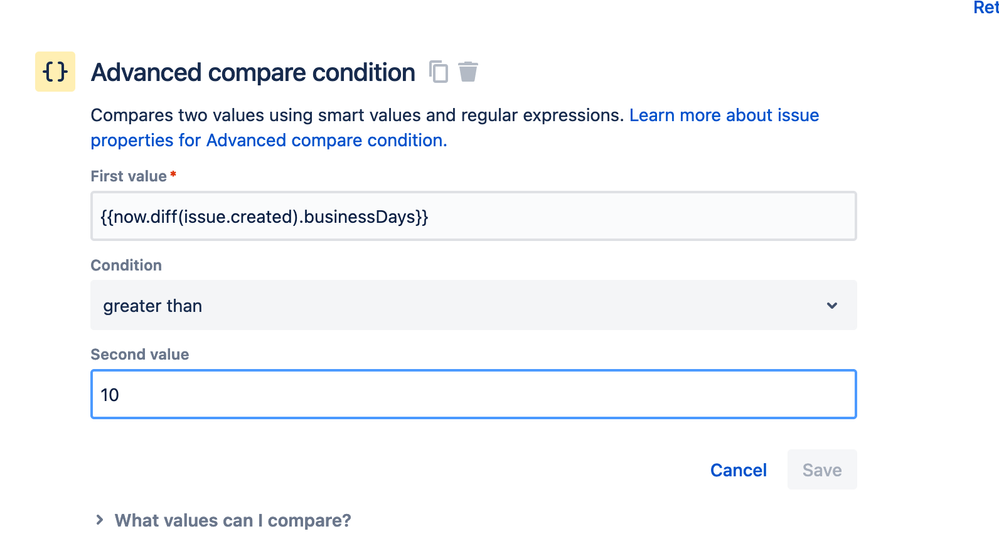The width and height of the screenshot is (999, 536).
Task: Click the chevron arrow in Condition dropdown
Action: (x=832, y=306)
